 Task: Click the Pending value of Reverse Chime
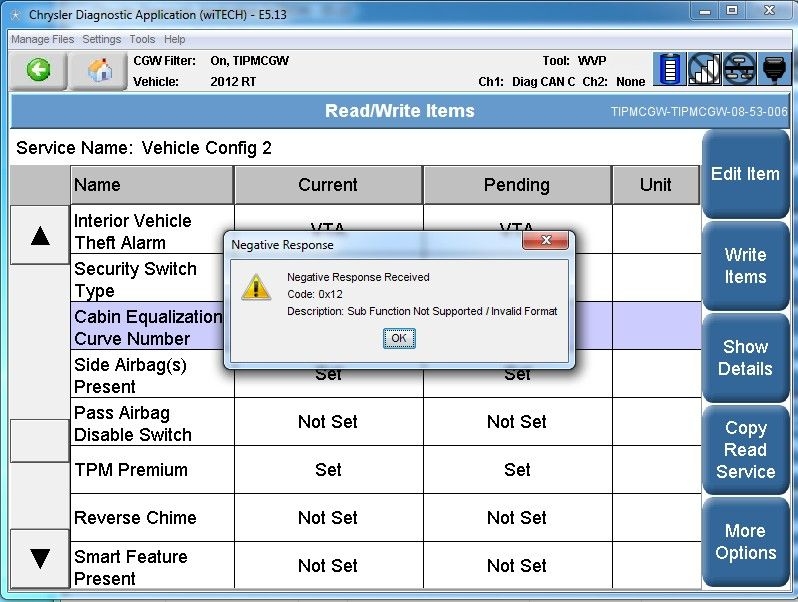coord(517,518)
